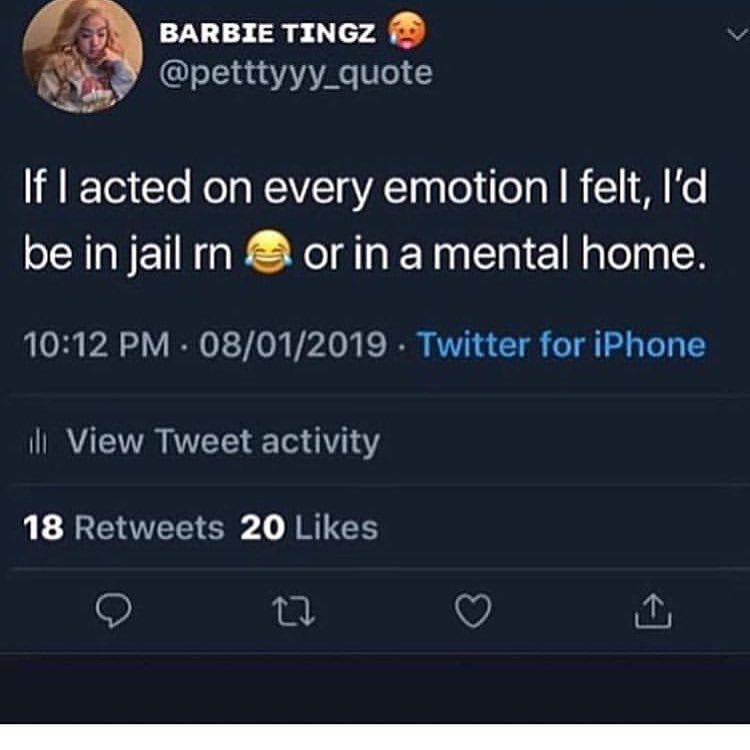750x750 pixels.
Task: Open the @petttyyy_quote handle
Action: 296,74
